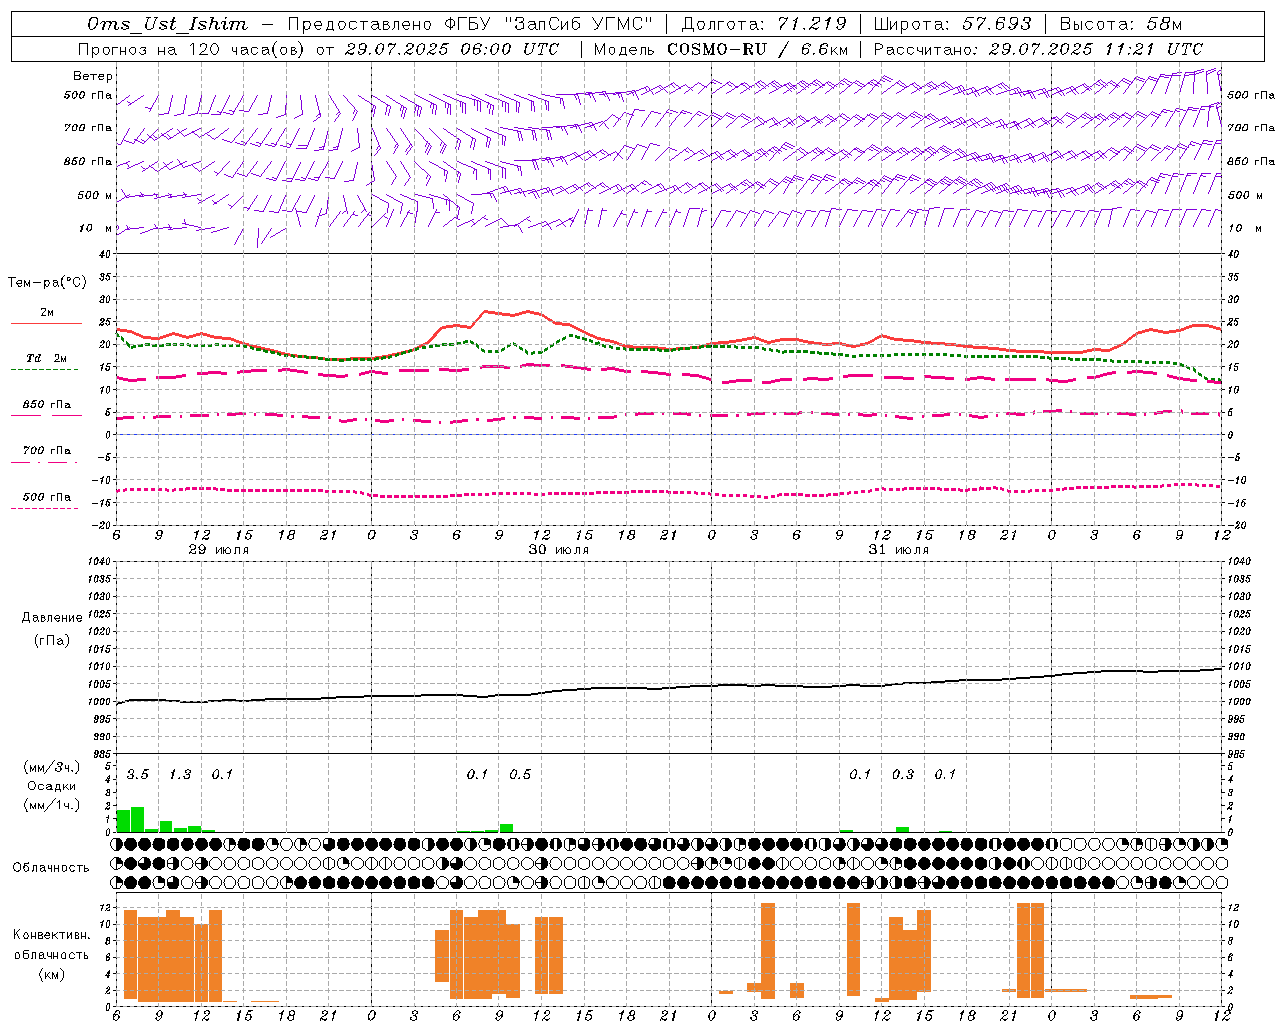Click the 3.5 precipitation total

pyautogui.click(x=138, y=774)
